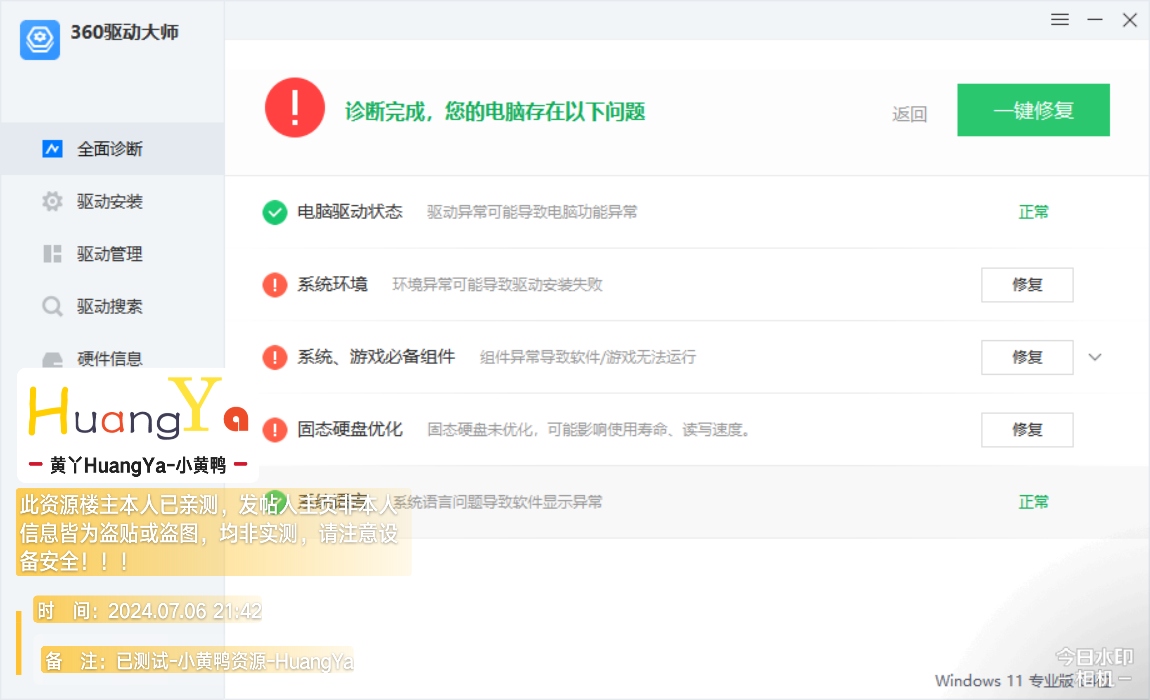Screen dimensions: 1150x700
Task: Open the hamburger main menu
Action: [x=1059, y=20]
